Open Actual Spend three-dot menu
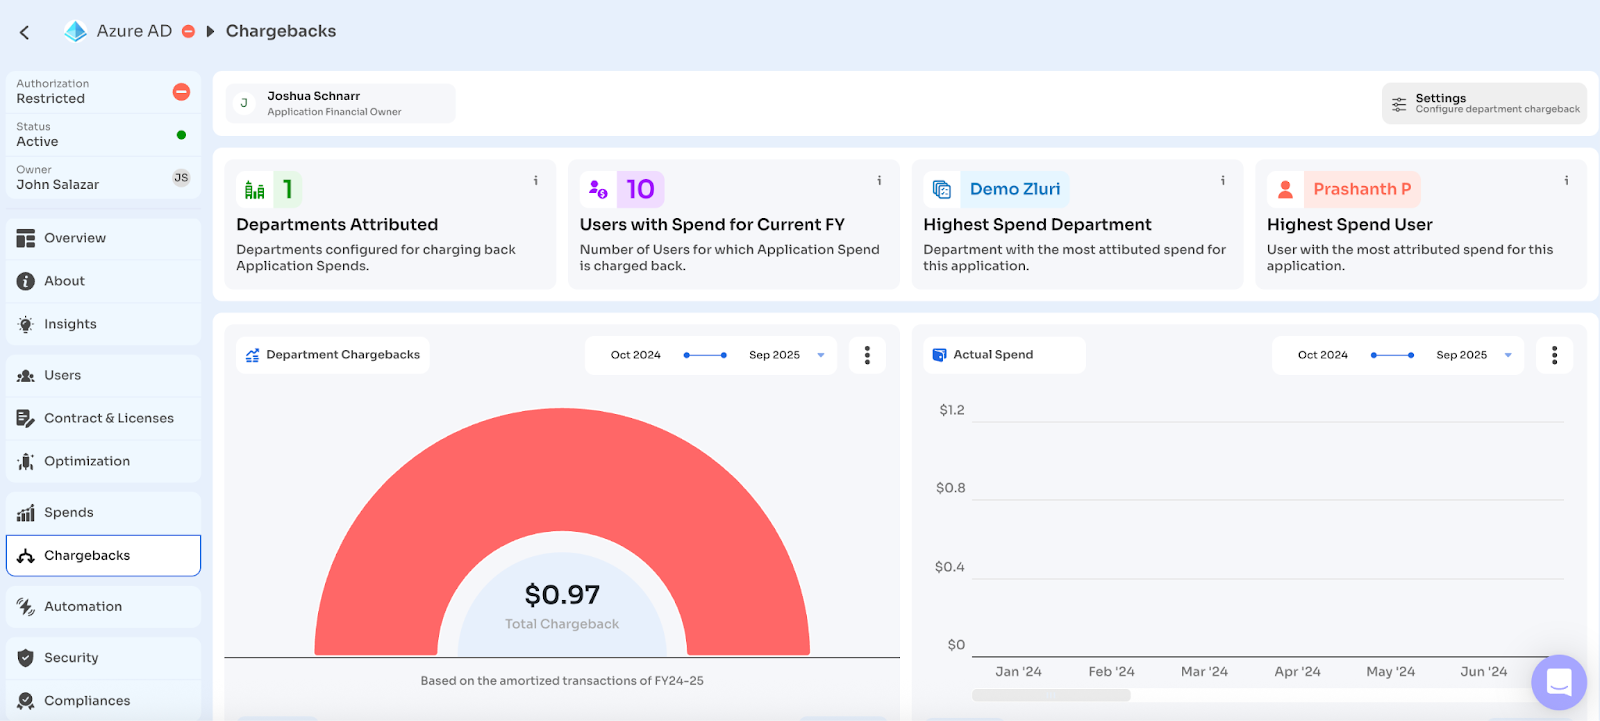The height and width of the screenshot is (721, 1600). pyautogui.click(x=1554, y=355)
